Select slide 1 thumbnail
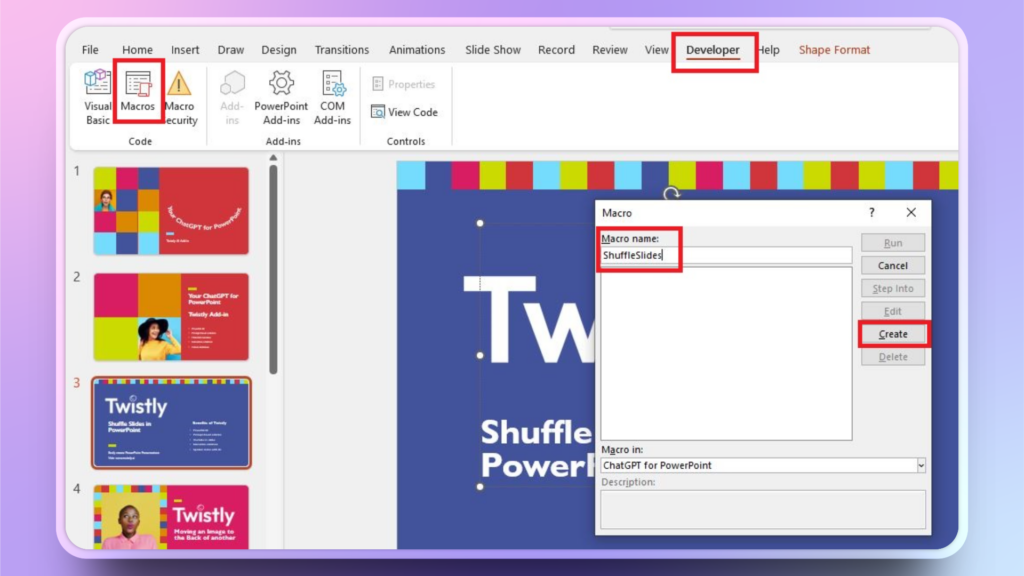1024x576 pixels. (171, 211)
